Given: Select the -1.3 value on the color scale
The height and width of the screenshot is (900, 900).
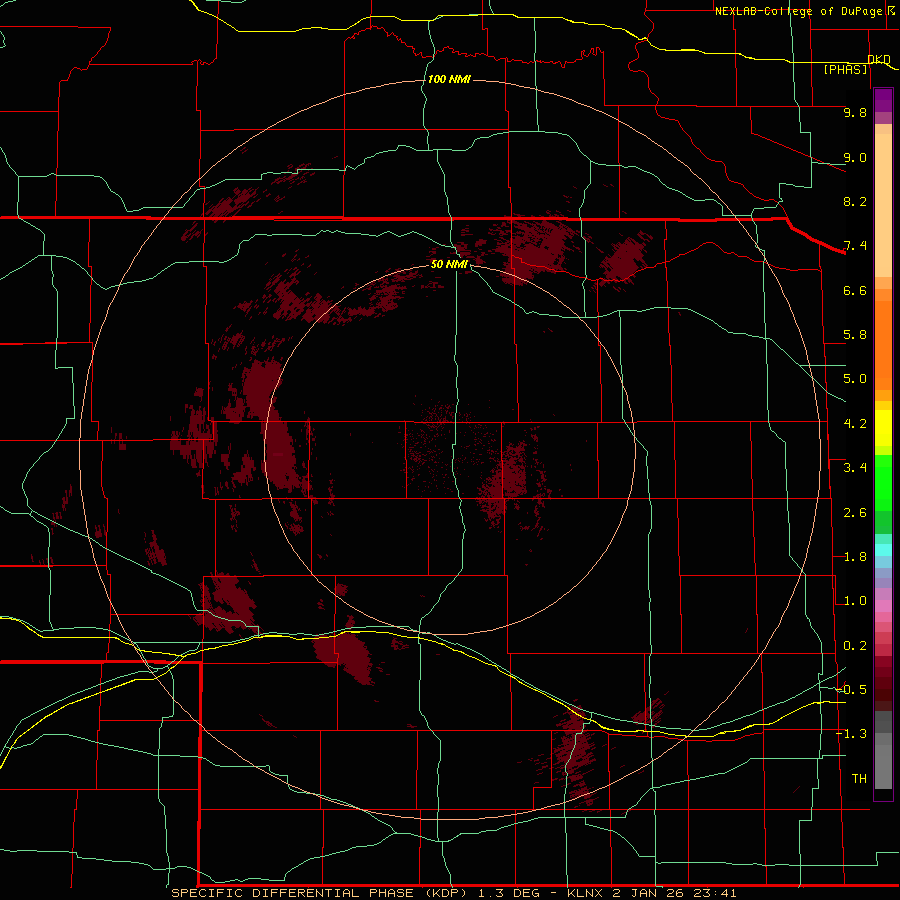Looking at the screenshot, I should coord(851,734).
